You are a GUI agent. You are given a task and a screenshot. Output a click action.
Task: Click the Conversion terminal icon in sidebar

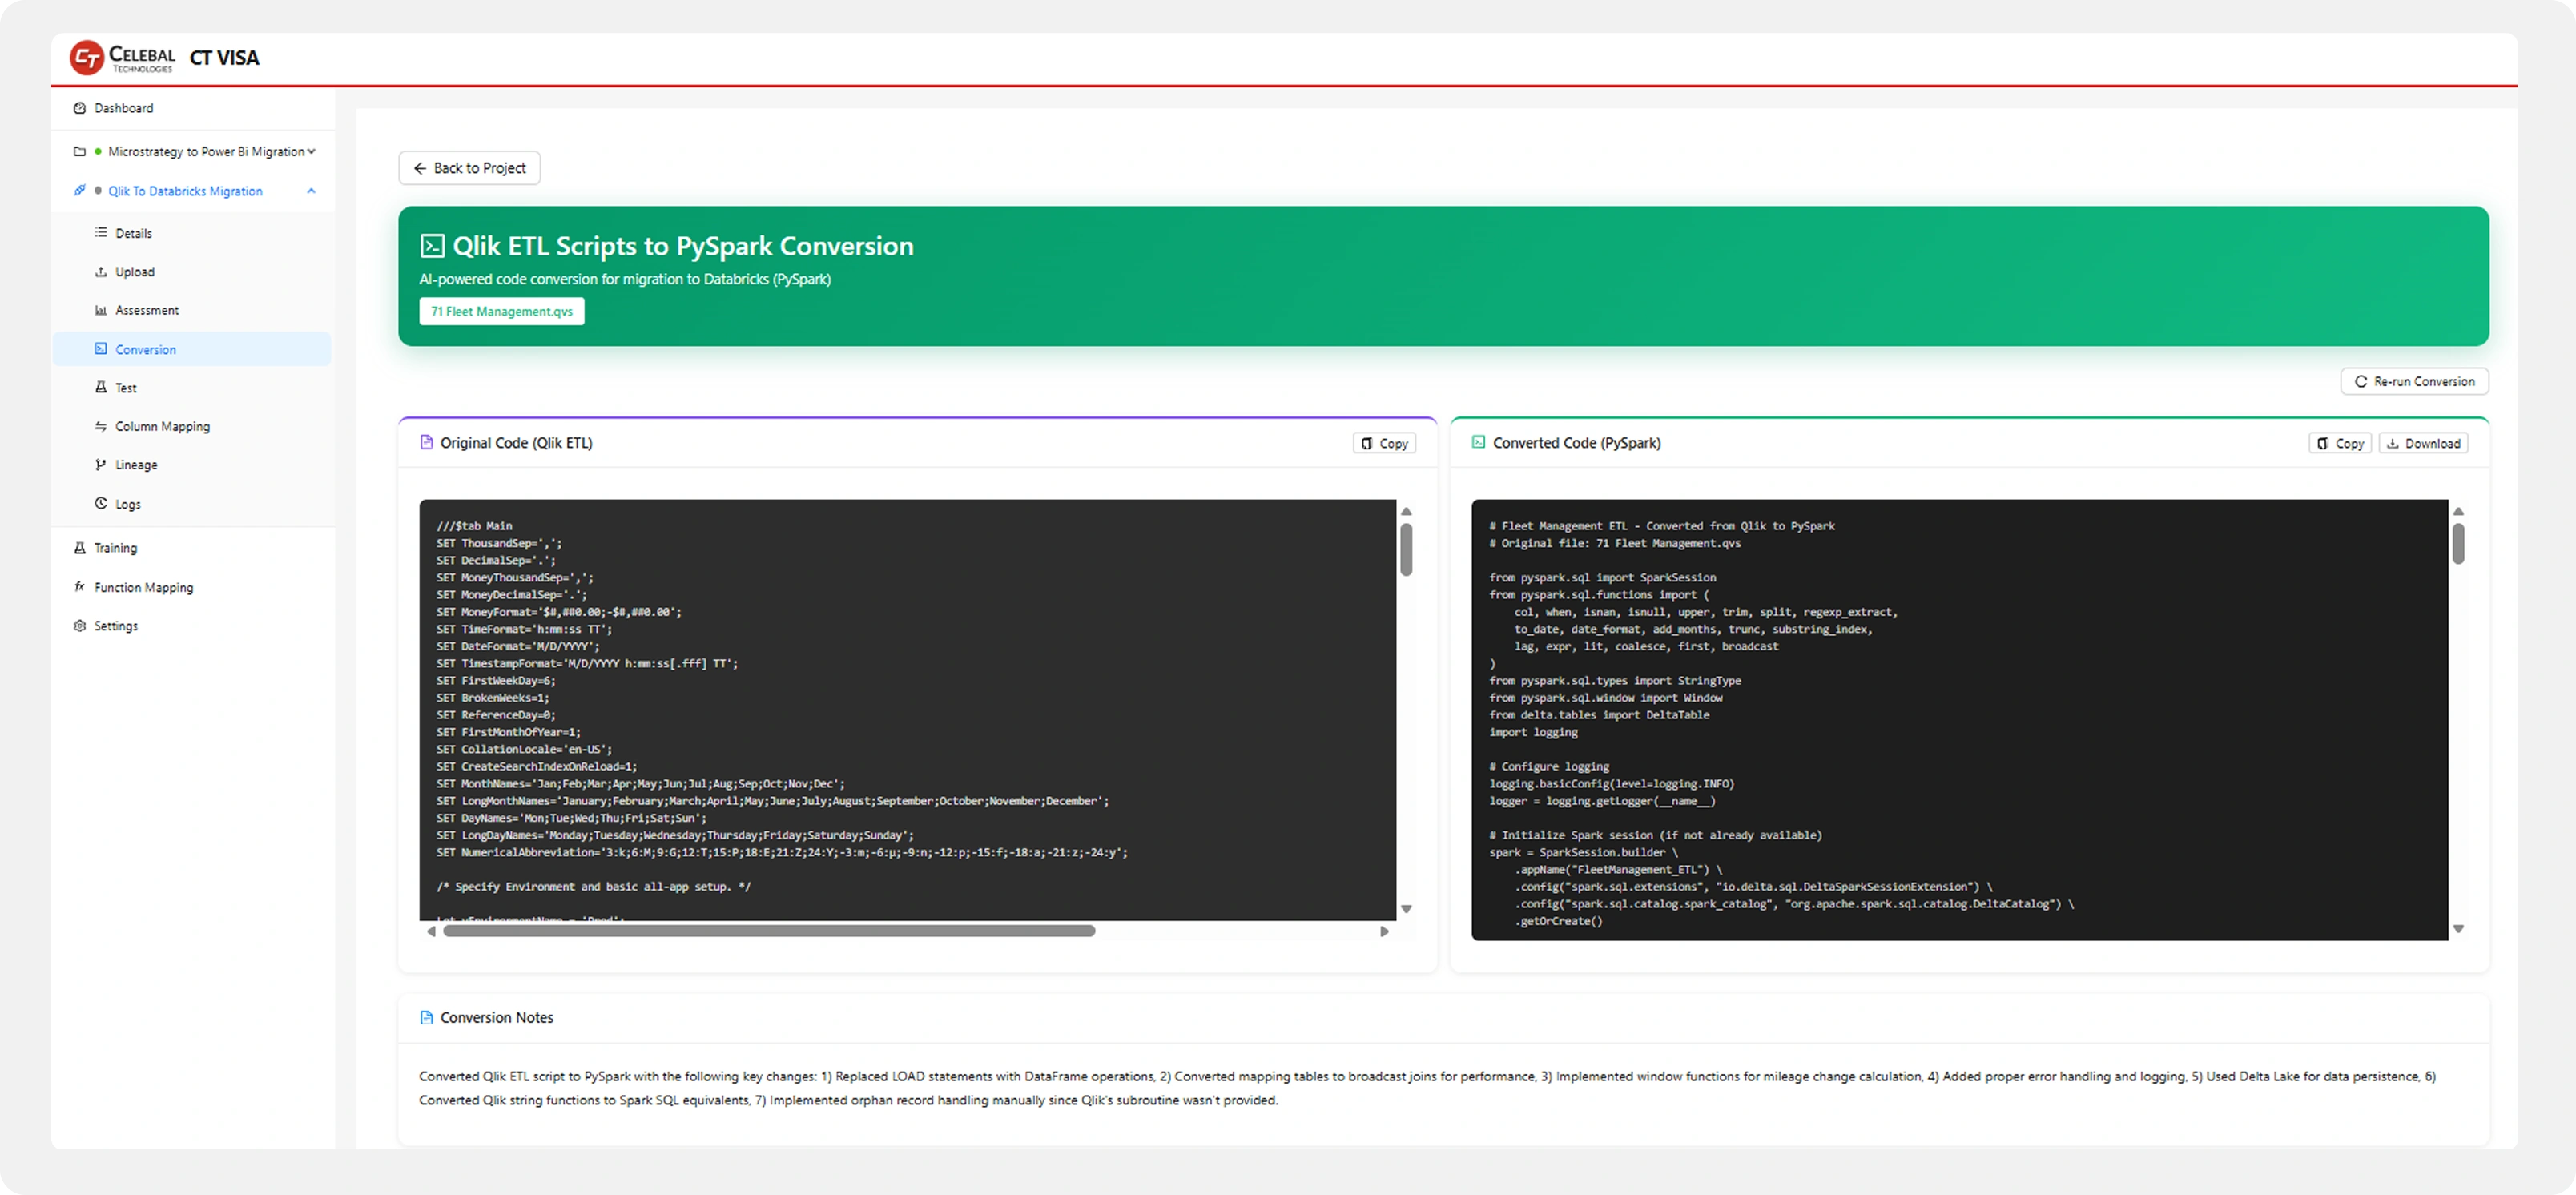tap(101, 349)
